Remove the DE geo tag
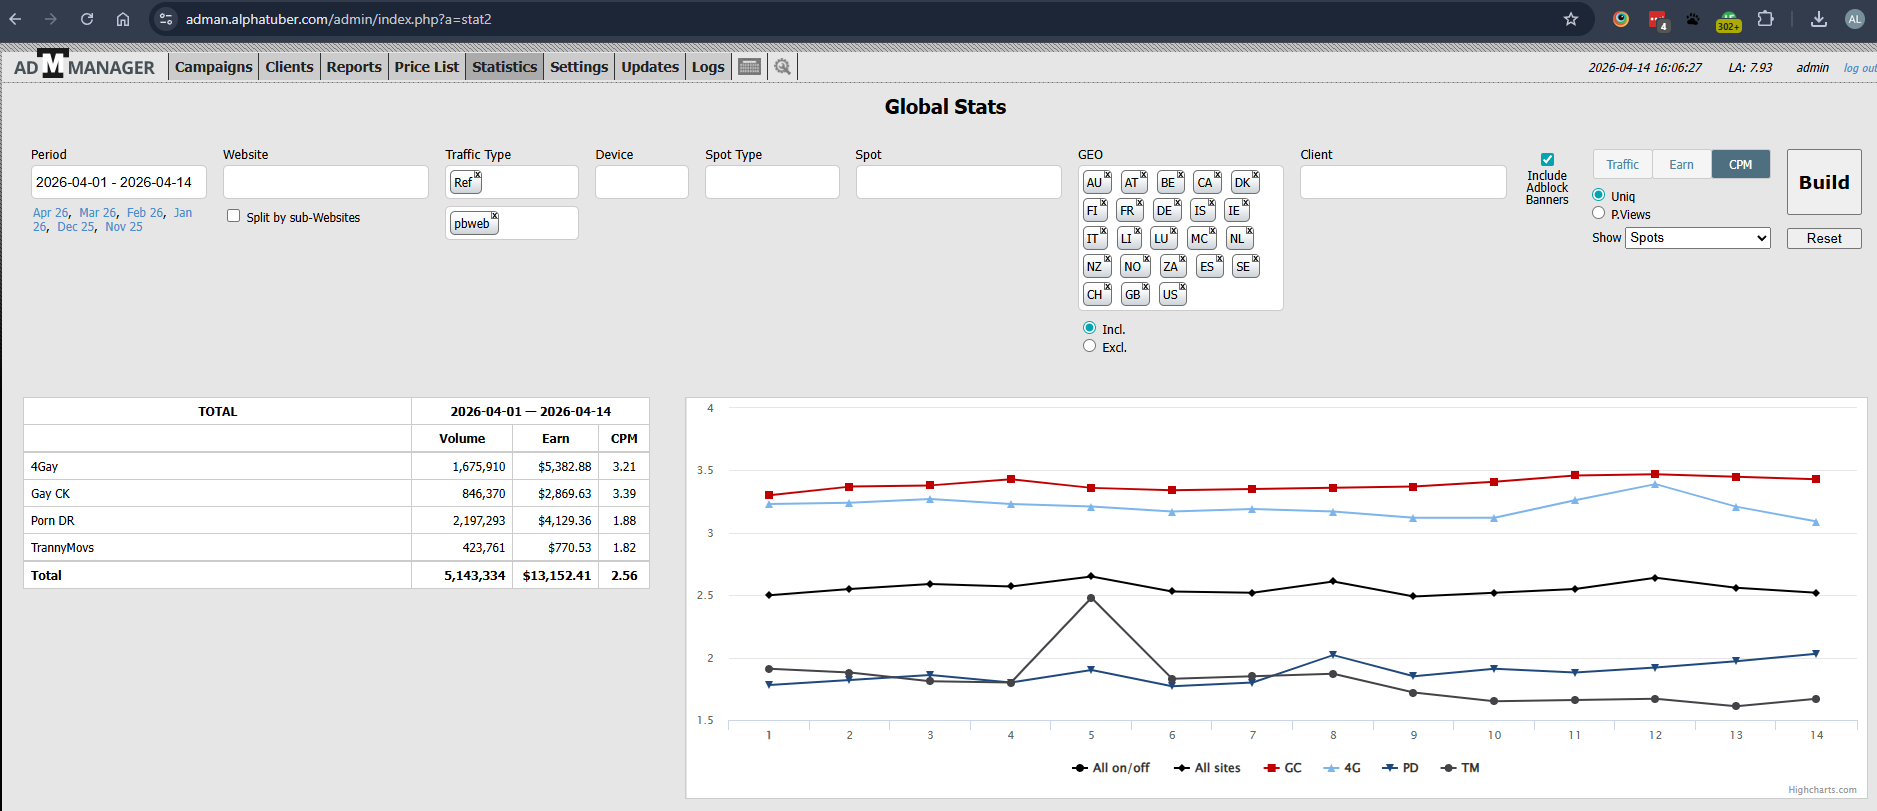This screenshot has height=811, width=1877. [x=1177, y=203]
